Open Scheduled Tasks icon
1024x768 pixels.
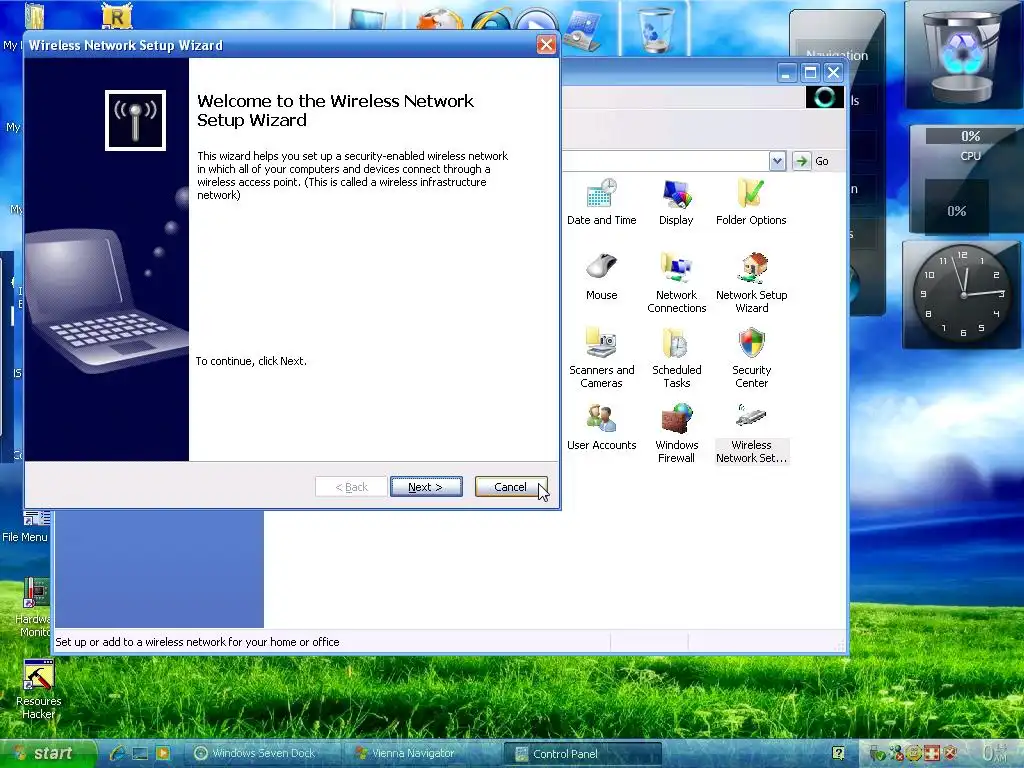click(677, 358)
